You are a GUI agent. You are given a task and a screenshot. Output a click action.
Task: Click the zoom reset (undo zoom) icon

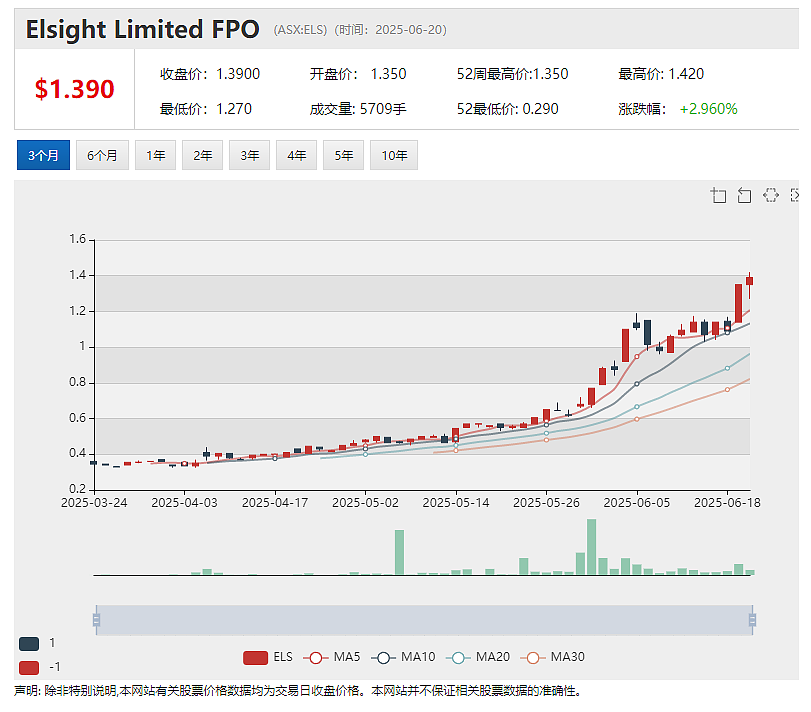point(744,195)
